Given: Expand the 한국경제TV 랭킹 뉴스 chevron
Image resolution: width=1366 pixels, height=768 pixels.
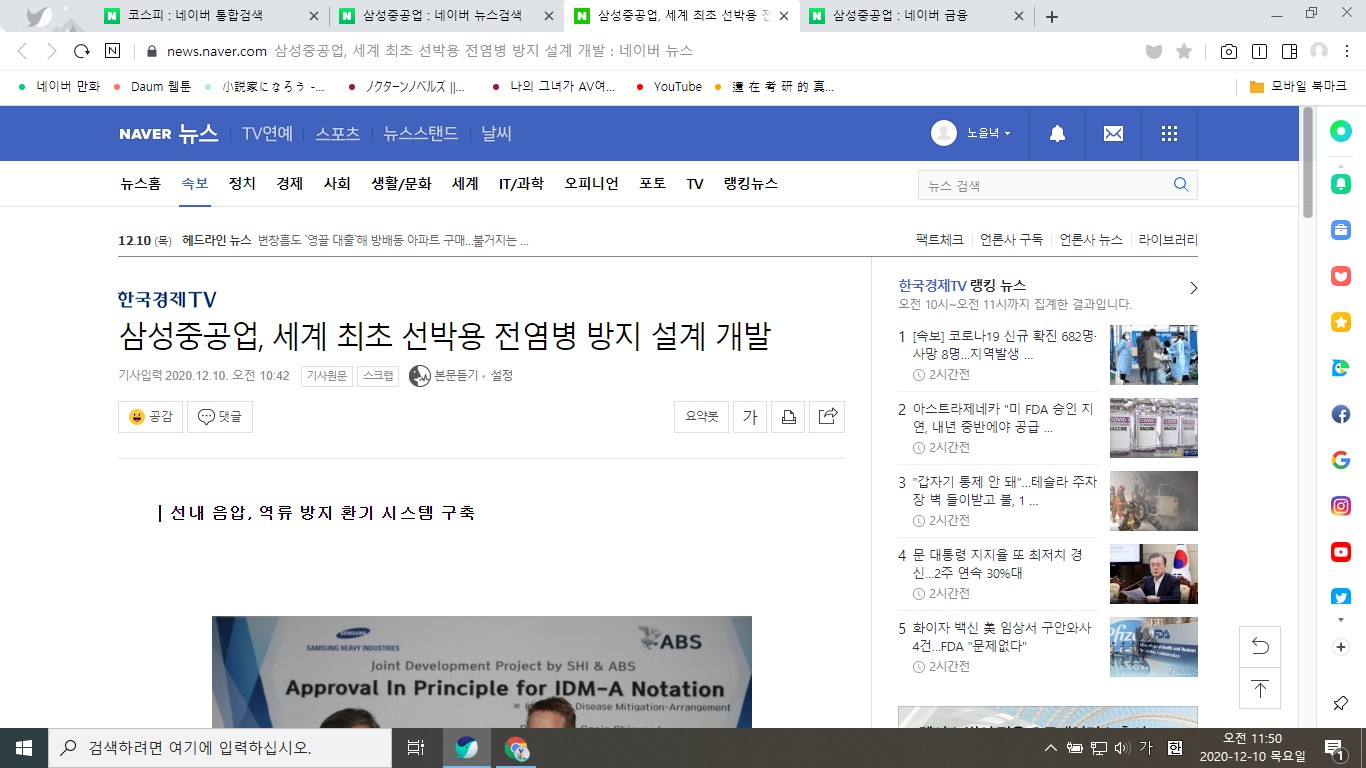Looking at the screenshot, I should click(x=1193, y=288).
